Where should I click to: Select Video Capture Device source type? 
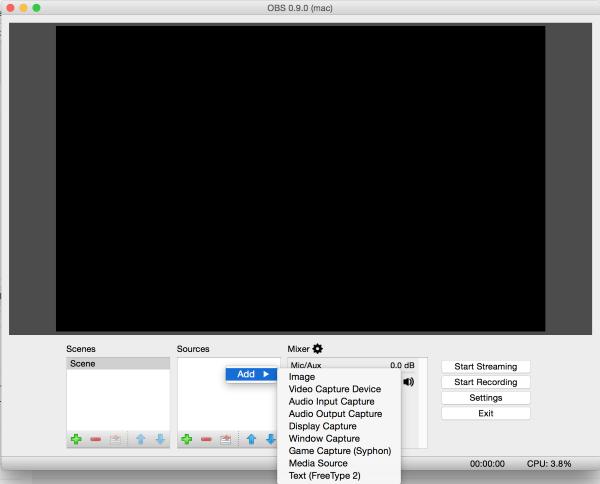(x=334, y=389)
